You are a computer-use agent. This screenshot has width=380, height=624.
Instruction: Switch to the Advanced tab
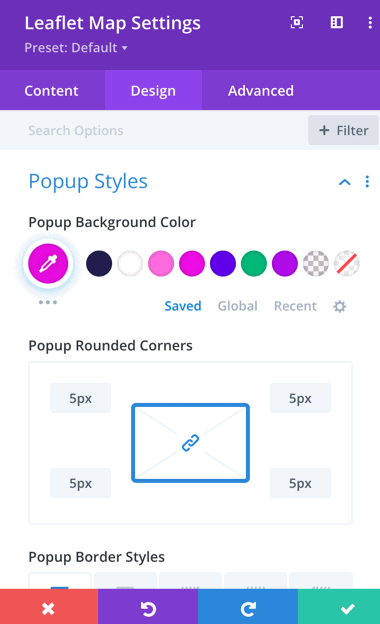point(261,91)
